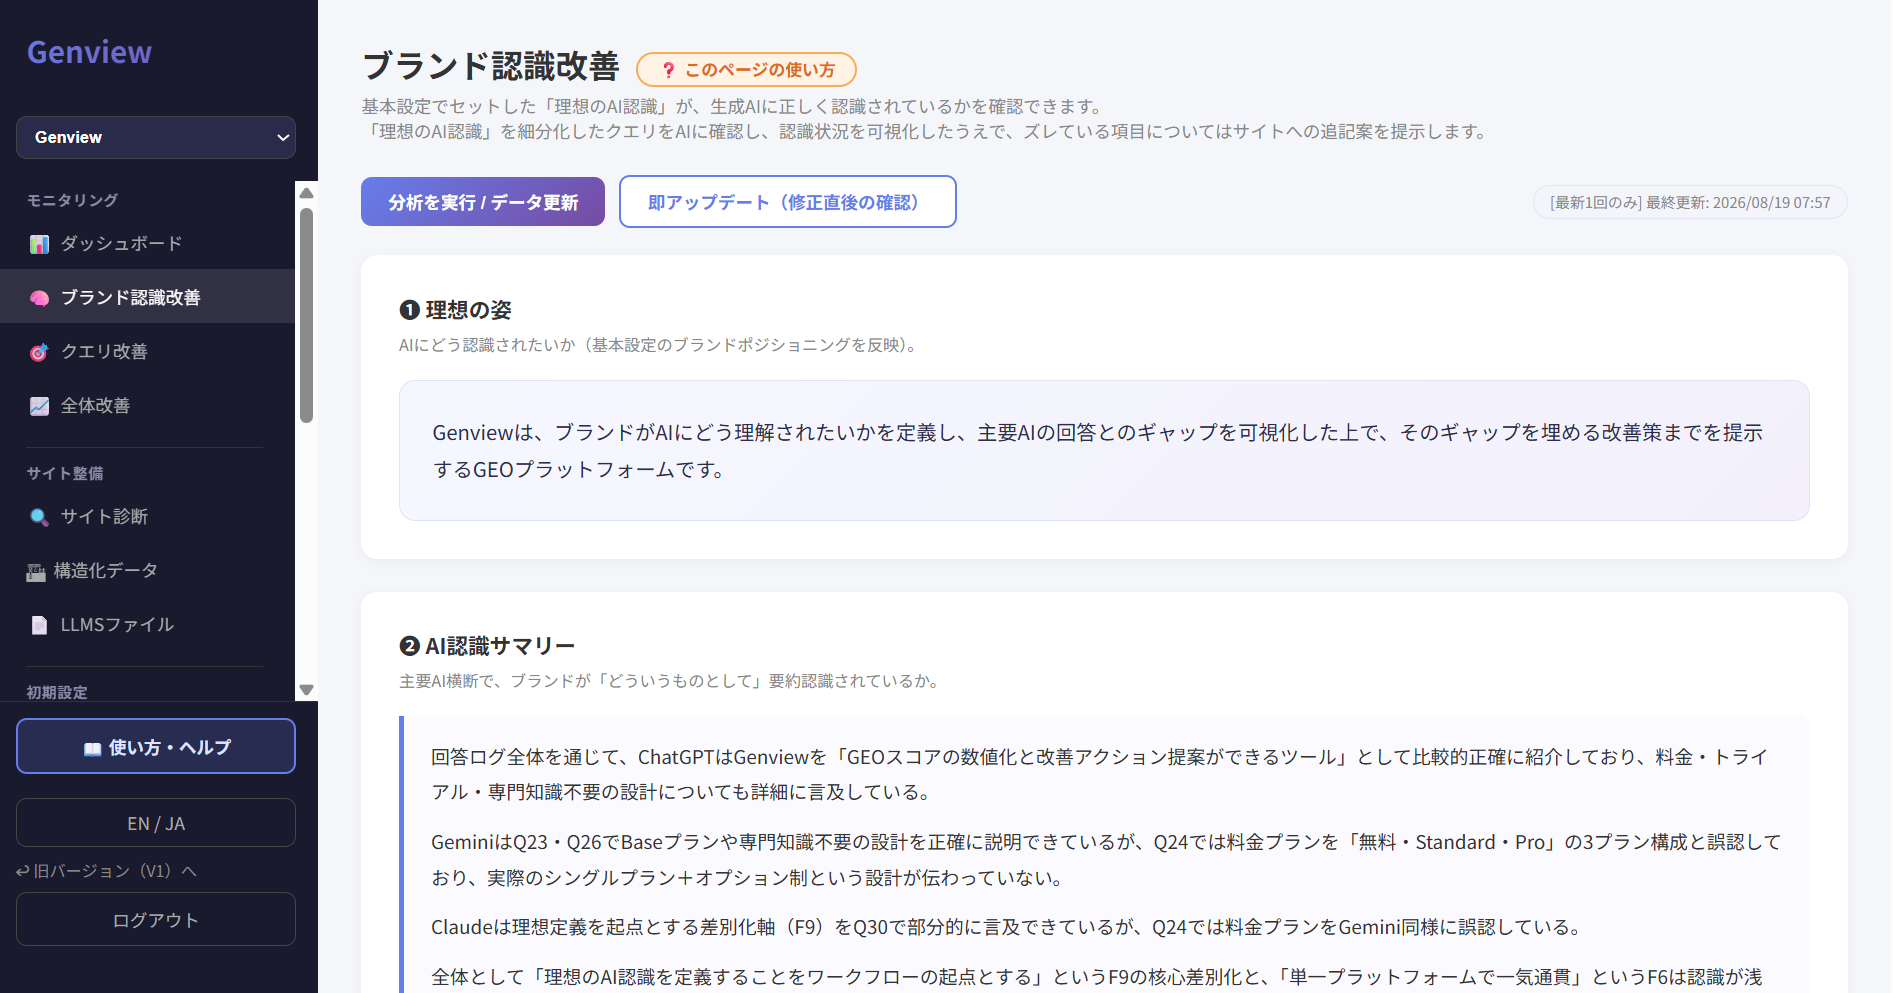Click the document icon beside LLMSファイル

pyautogui.click(x=39, y=625)
